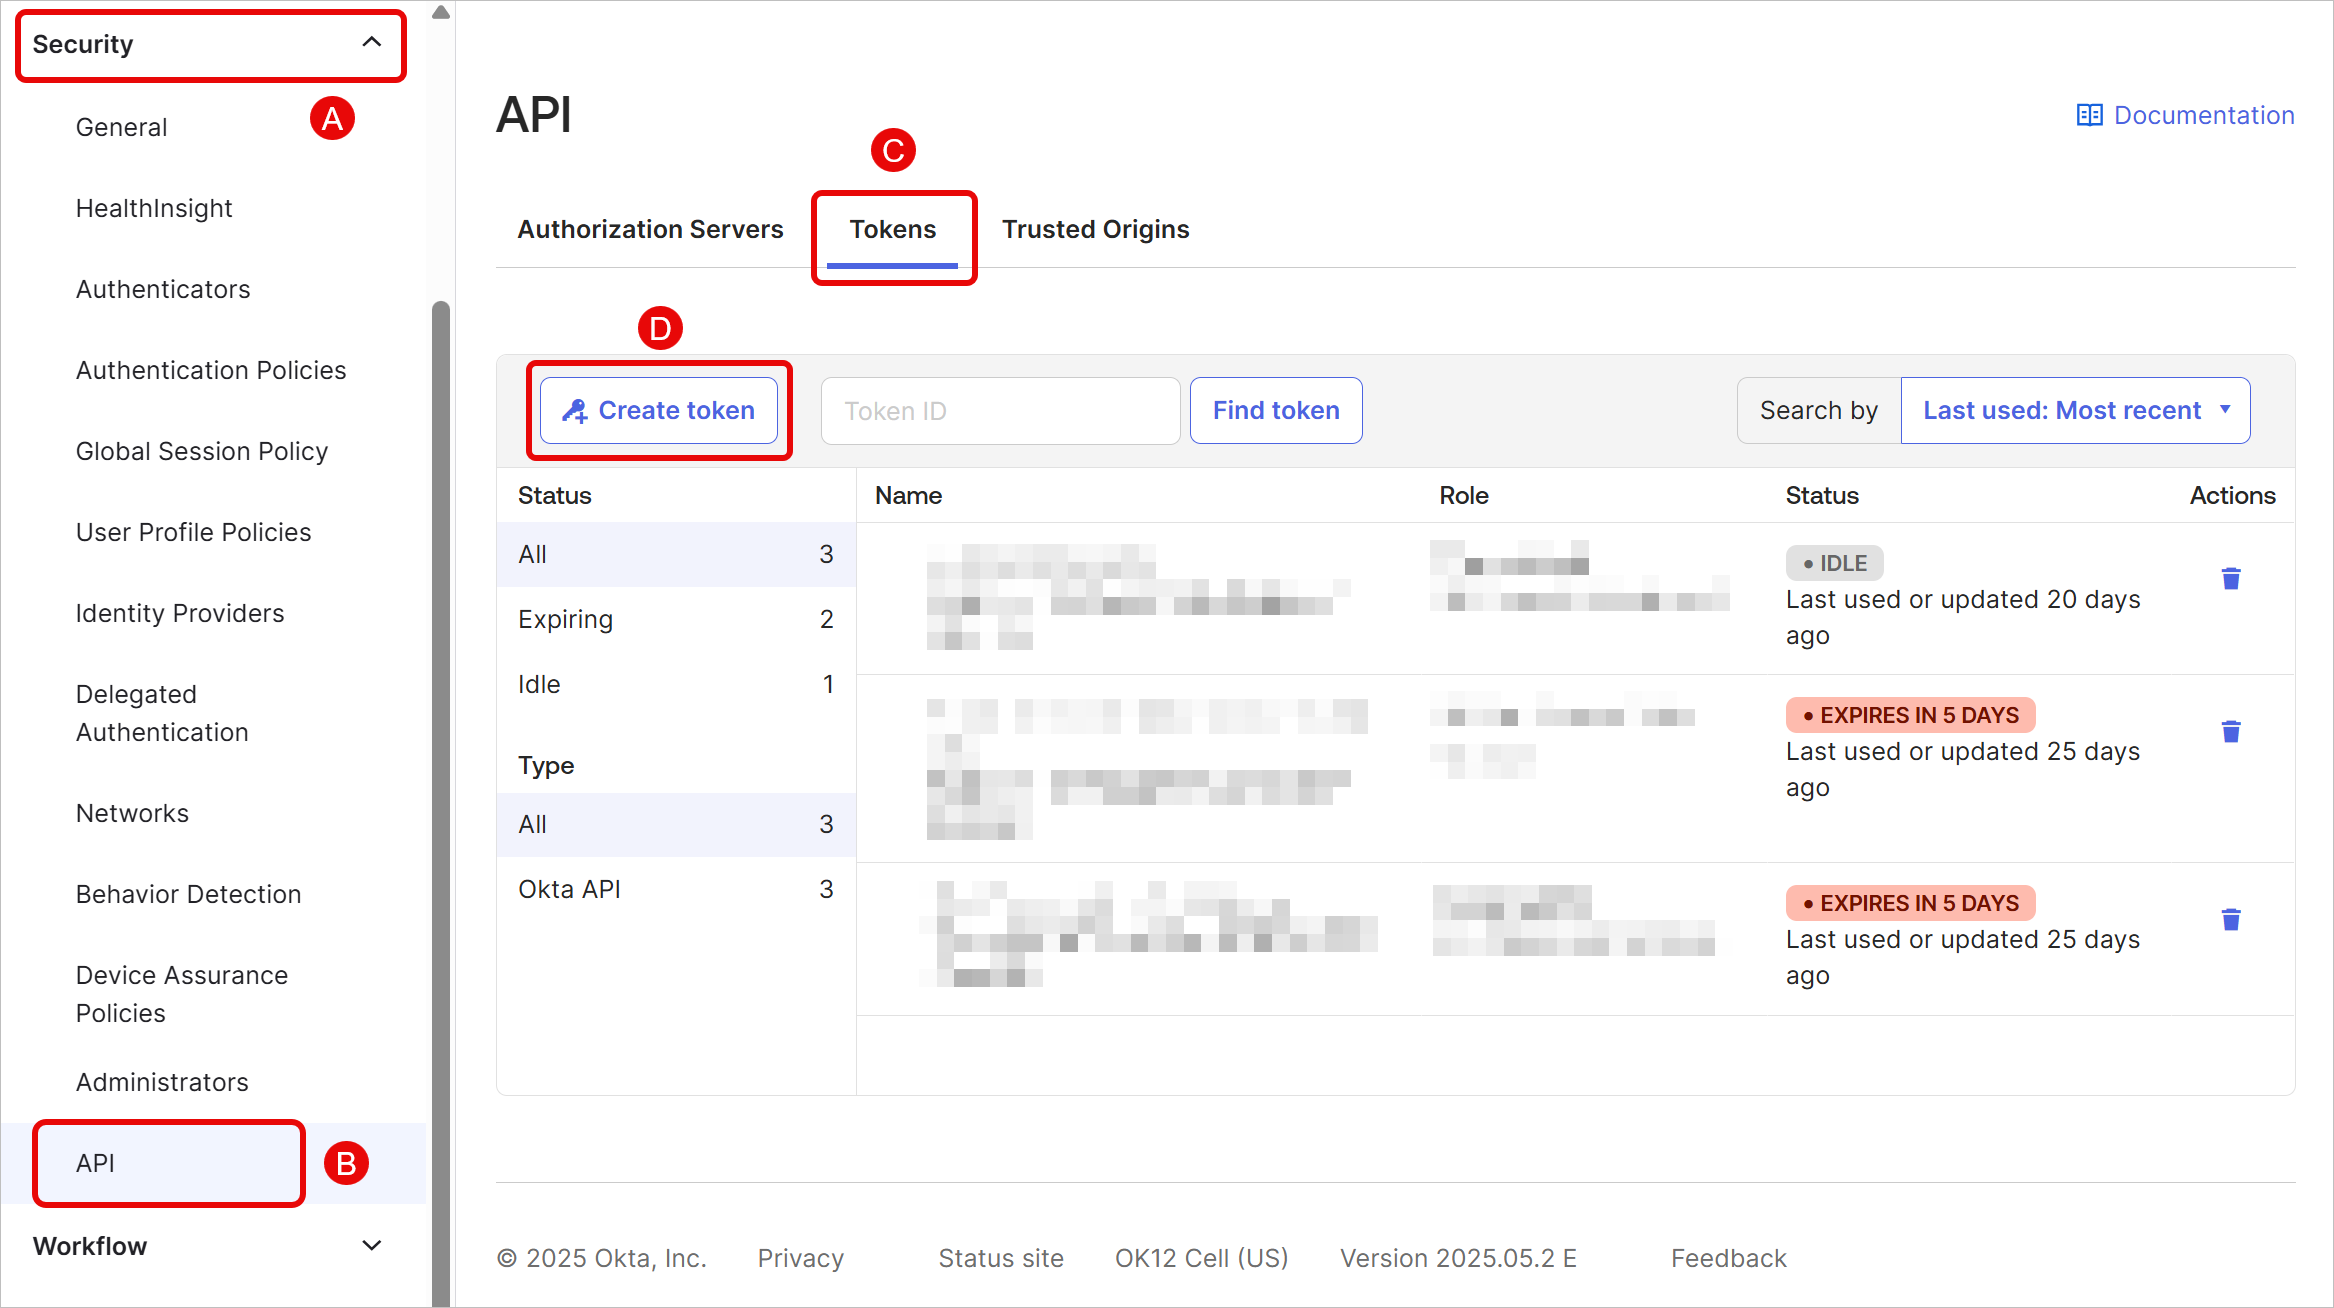Click the Find token button

[1276, 410]
